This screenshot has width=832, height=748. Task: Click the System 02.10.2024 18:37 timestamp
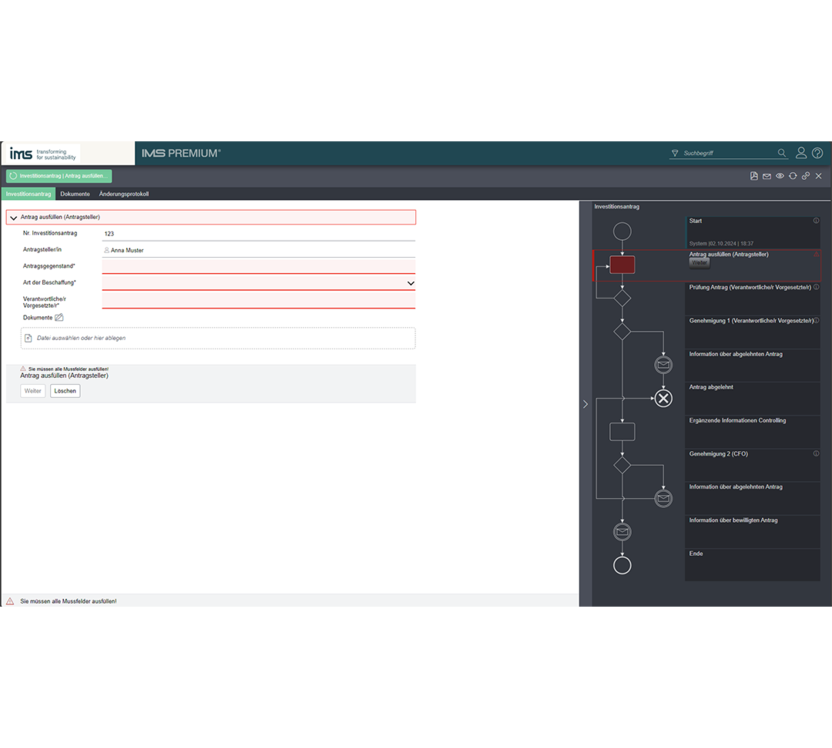(721, 243)
